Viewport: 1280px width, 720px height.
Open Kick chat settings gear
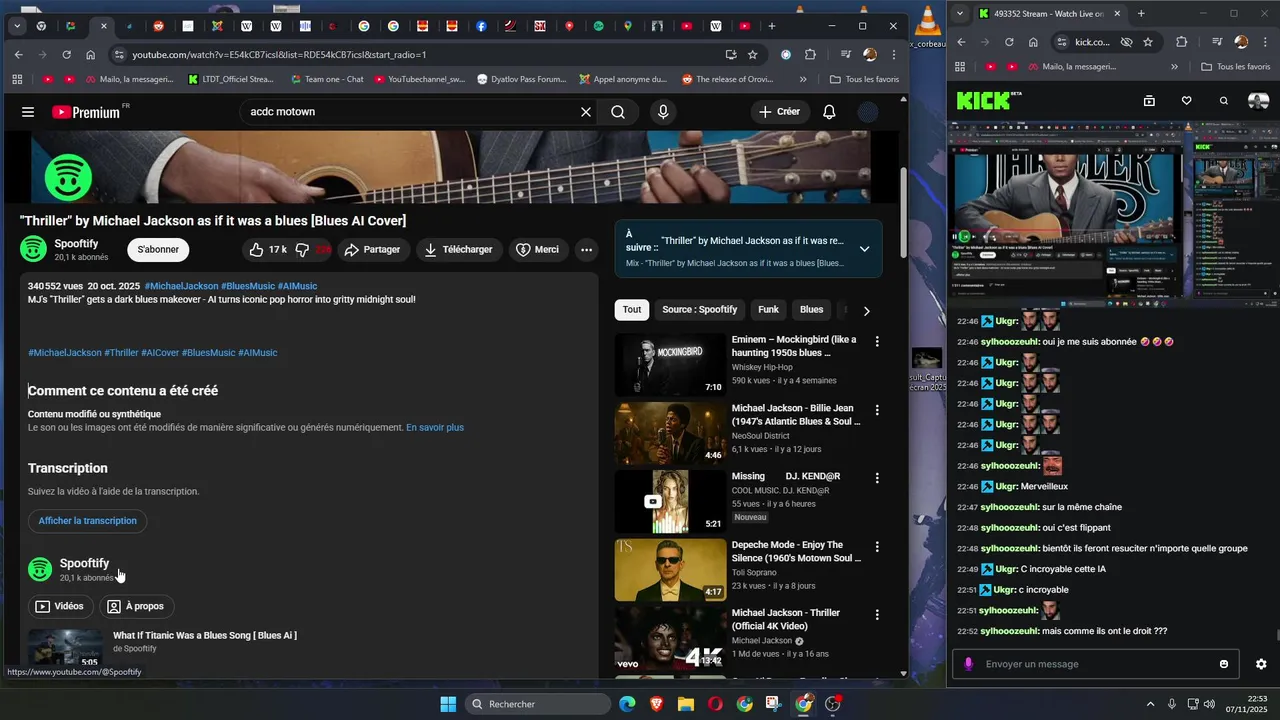click(1261, 664)
